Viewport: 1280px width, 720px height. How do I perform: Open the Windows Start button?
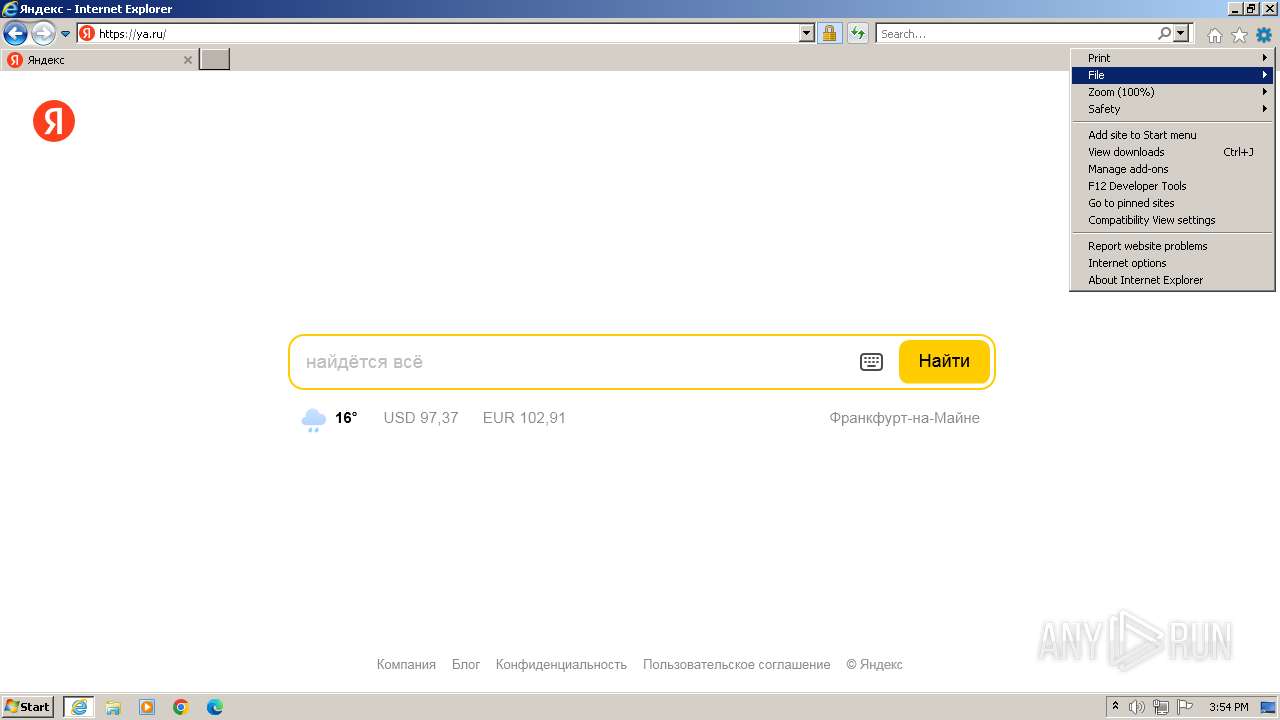point(27,707)
